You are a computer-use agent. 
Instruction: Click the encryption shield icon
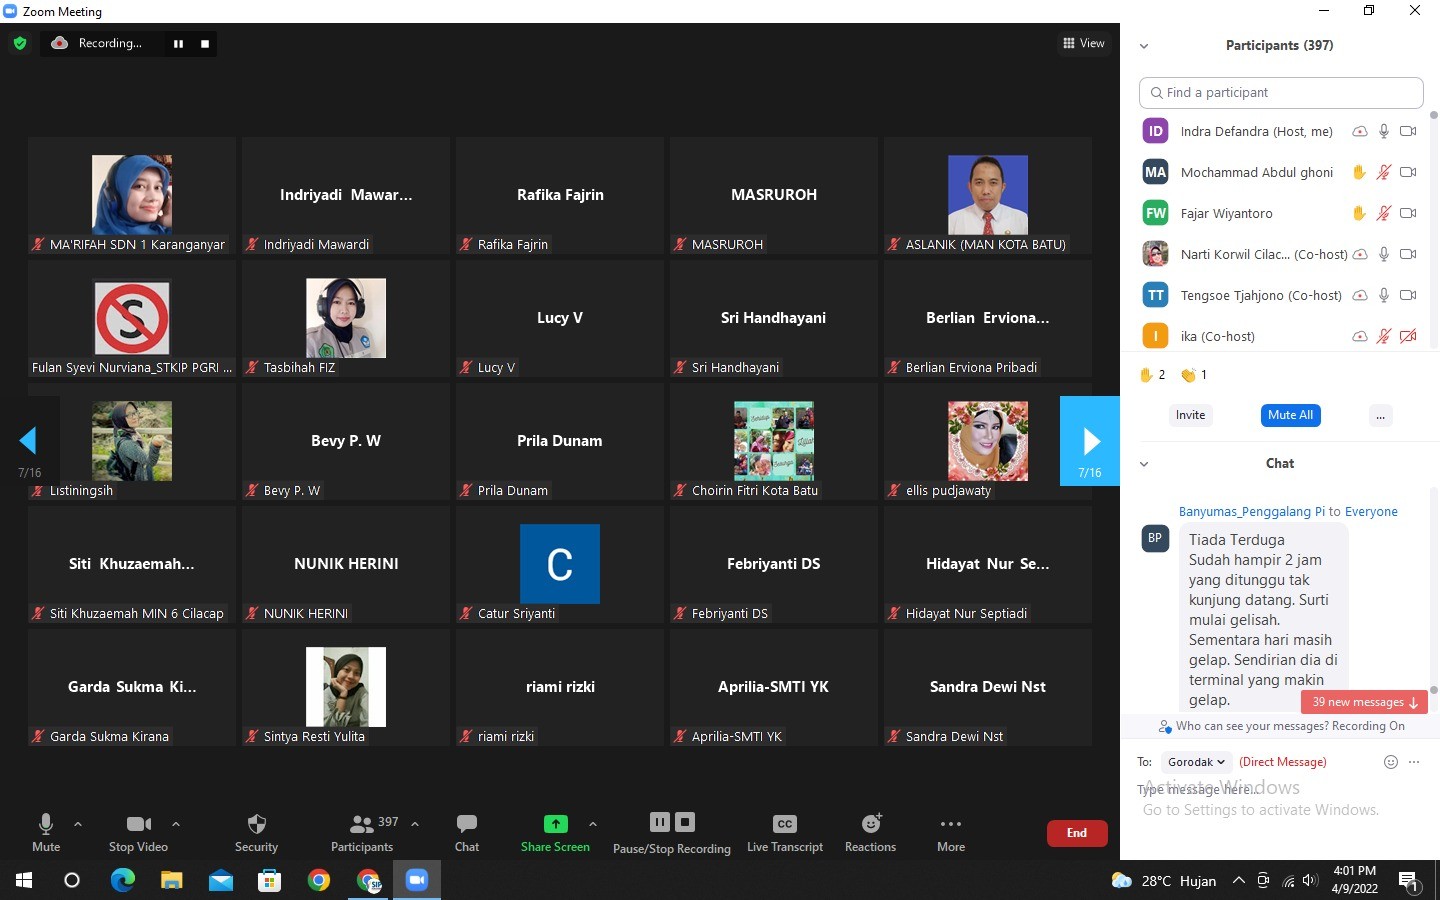20,43
